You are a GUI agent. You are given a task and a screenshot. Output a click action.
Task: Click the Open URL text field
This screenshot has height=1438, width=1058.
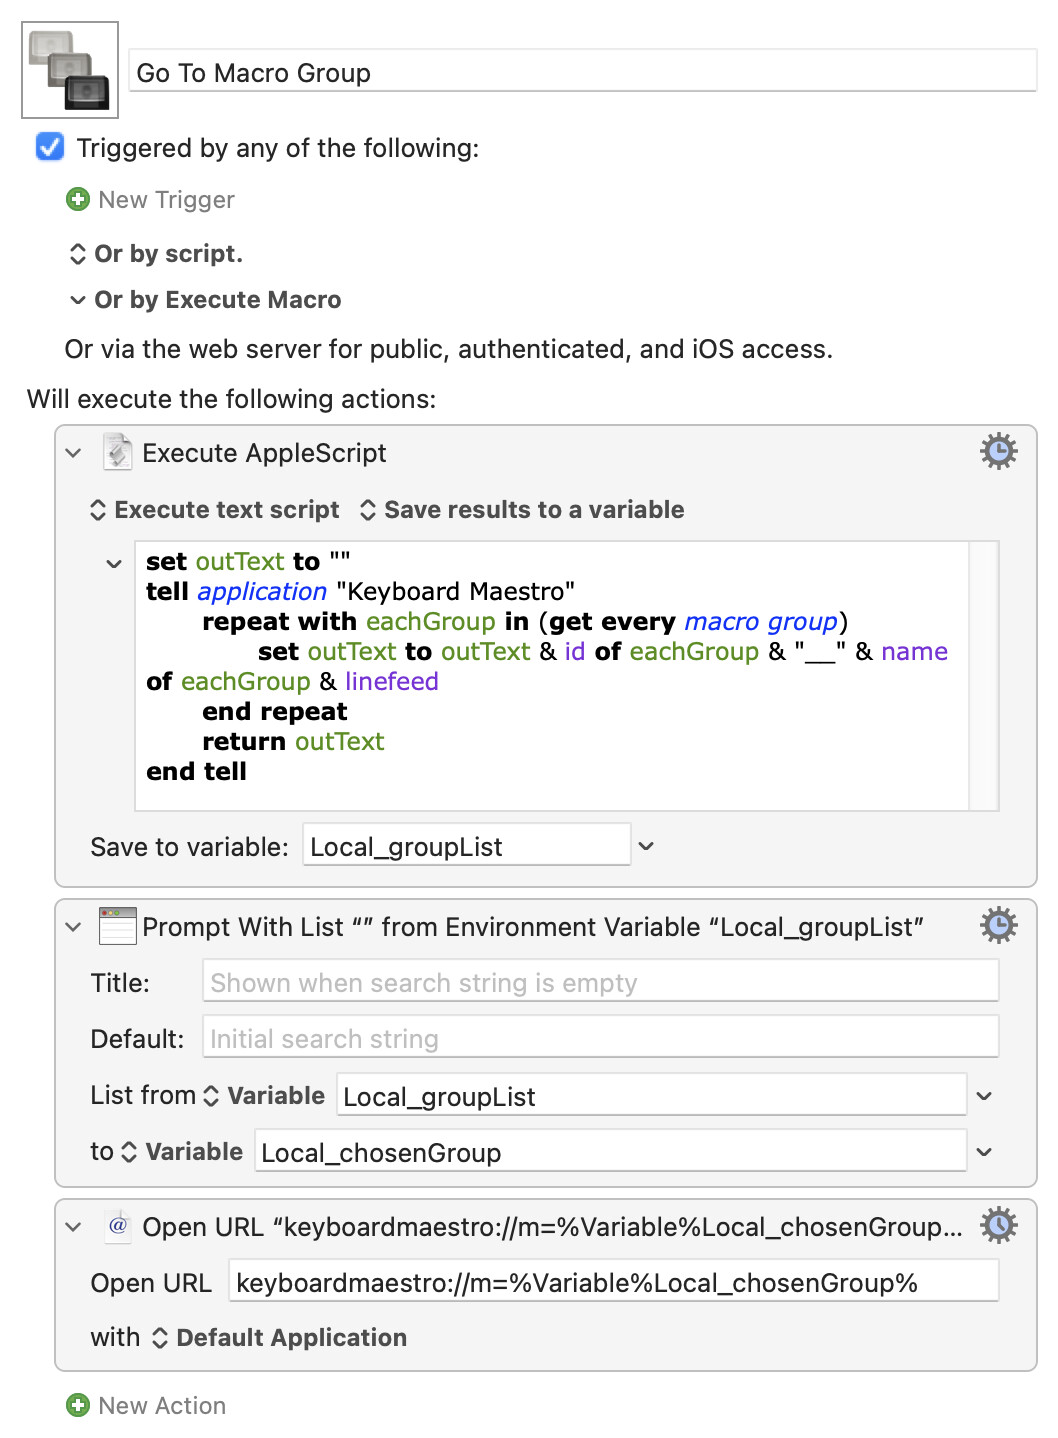click(x=613, y=1283)
